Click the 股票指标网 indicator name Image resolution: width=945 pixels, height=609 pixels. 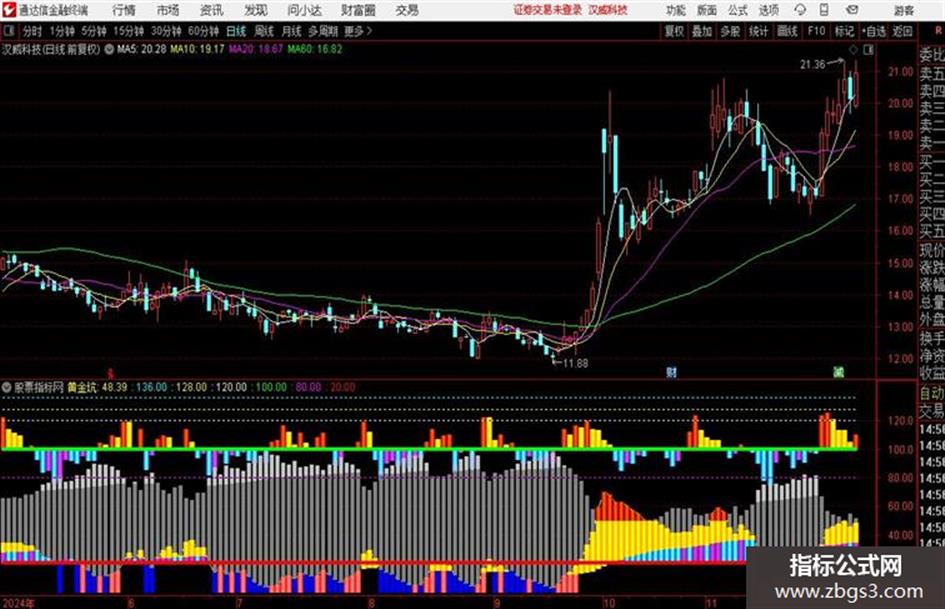[39, 387]
